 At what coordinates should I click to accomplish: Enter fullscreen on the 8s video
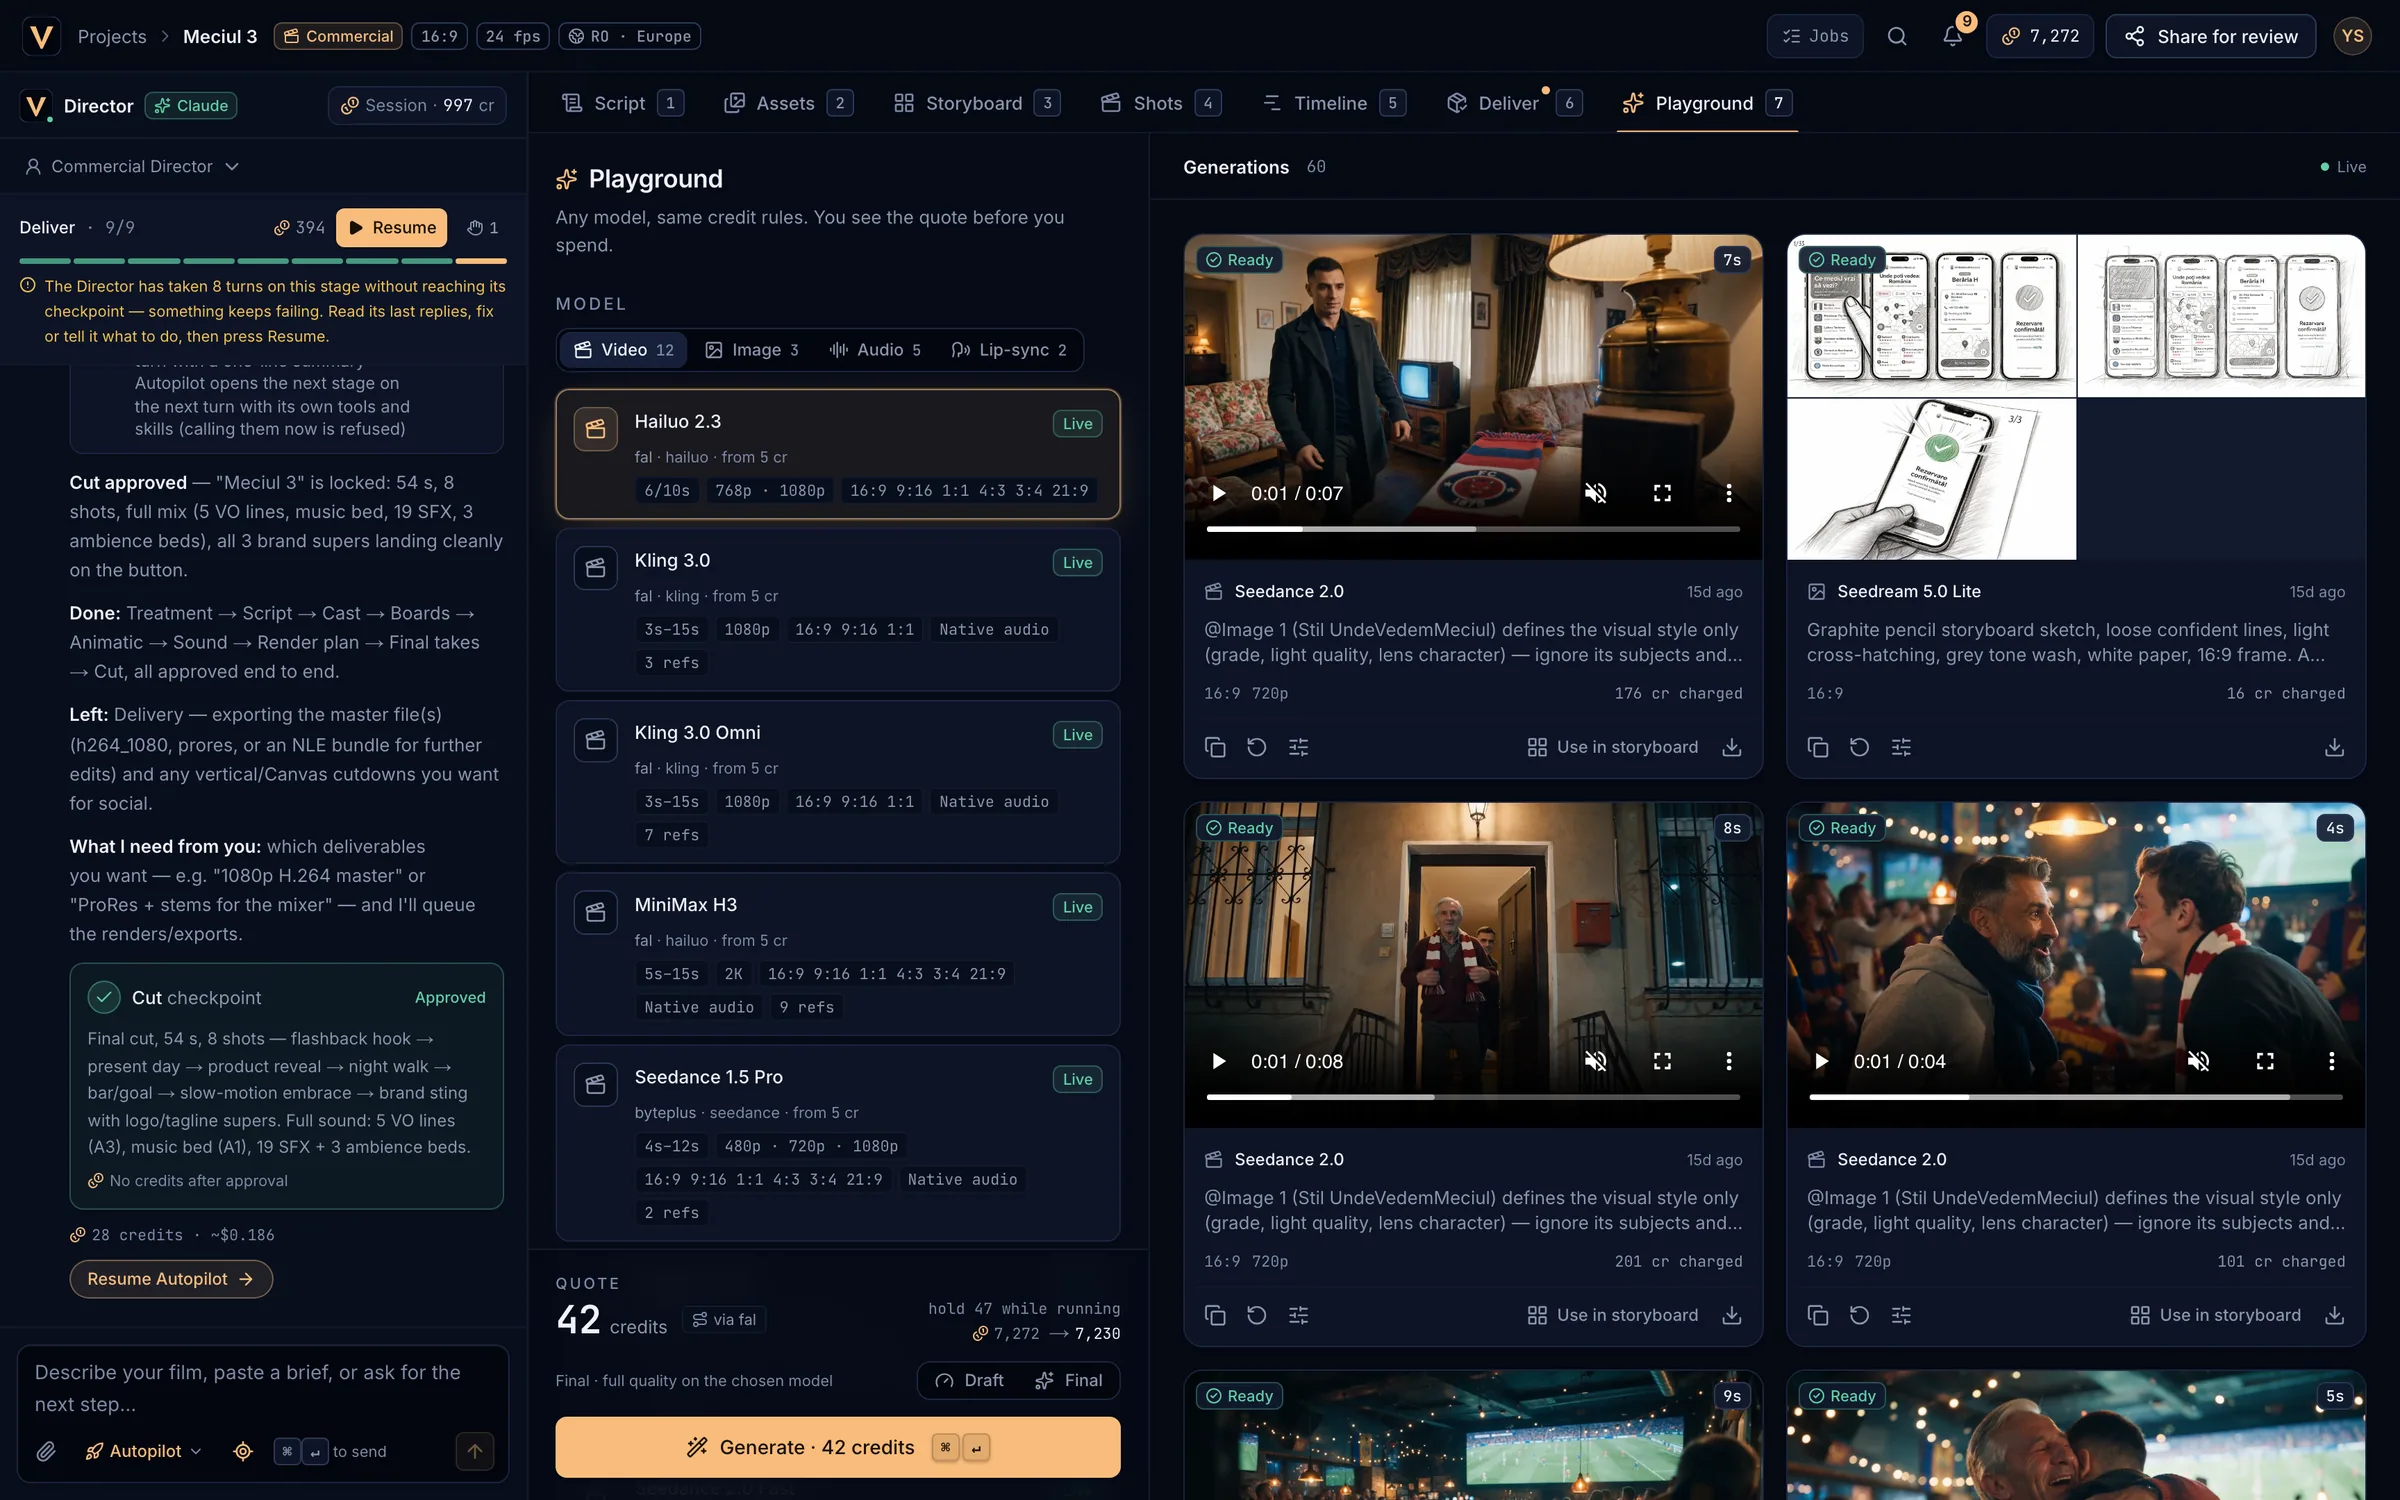coord(1662,1061)
